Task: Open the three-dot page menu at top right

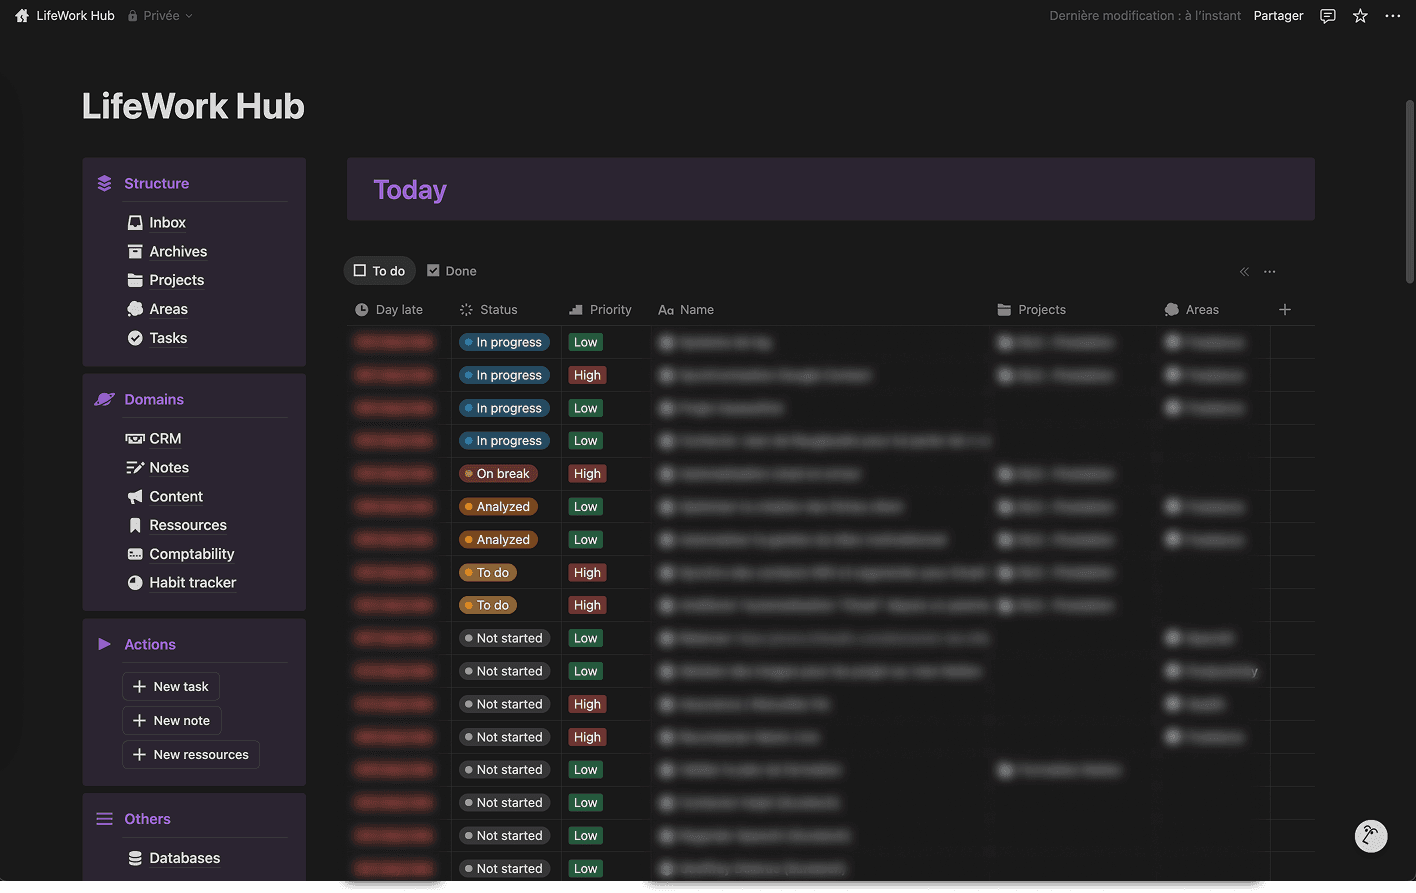Action: (x=1393, y=16)
